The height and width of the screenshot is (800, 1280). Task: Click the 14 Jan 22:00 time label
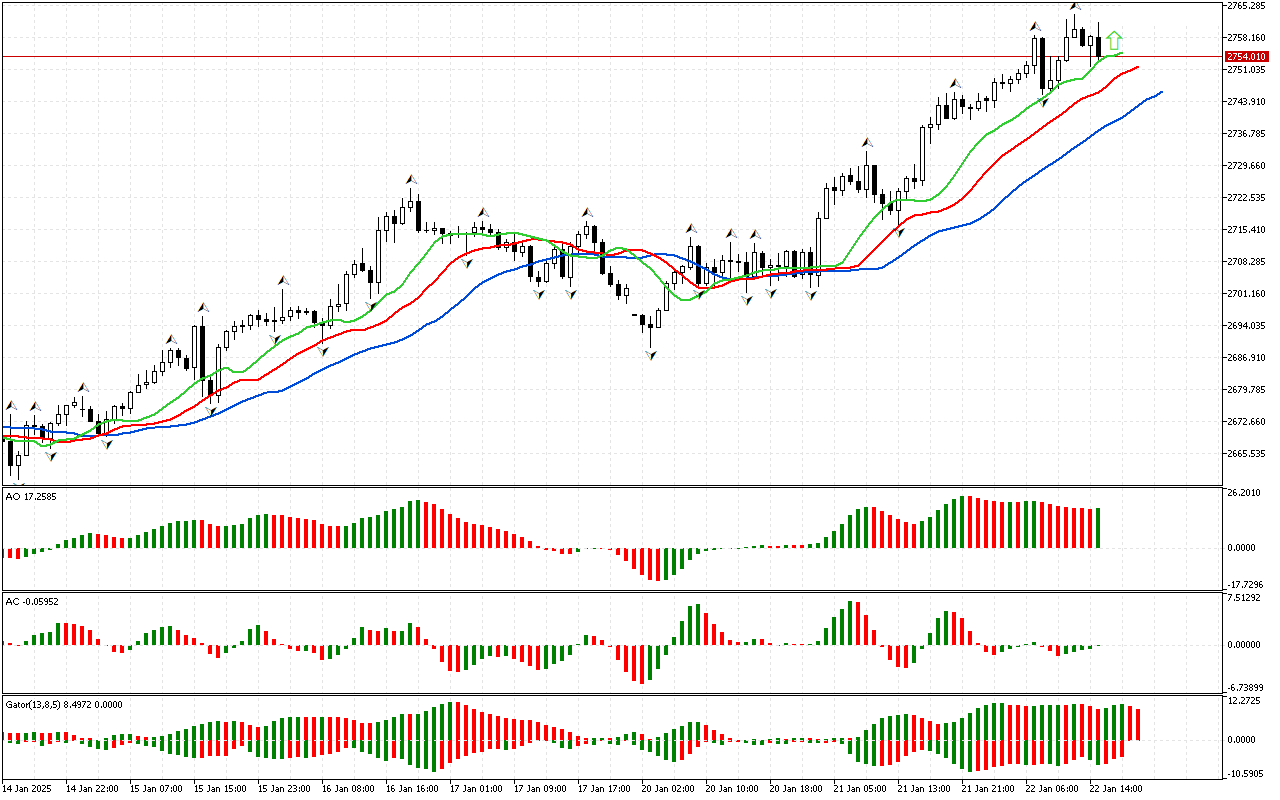pyautogui.click(x=92, y=789)
